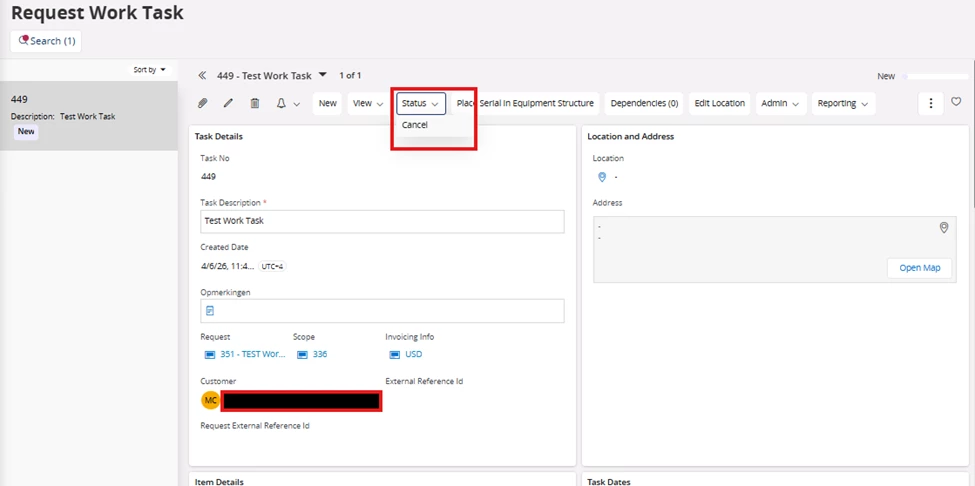Click the trash delete icon
Screen dimensions: 975x486
click(x=254, y=103)
